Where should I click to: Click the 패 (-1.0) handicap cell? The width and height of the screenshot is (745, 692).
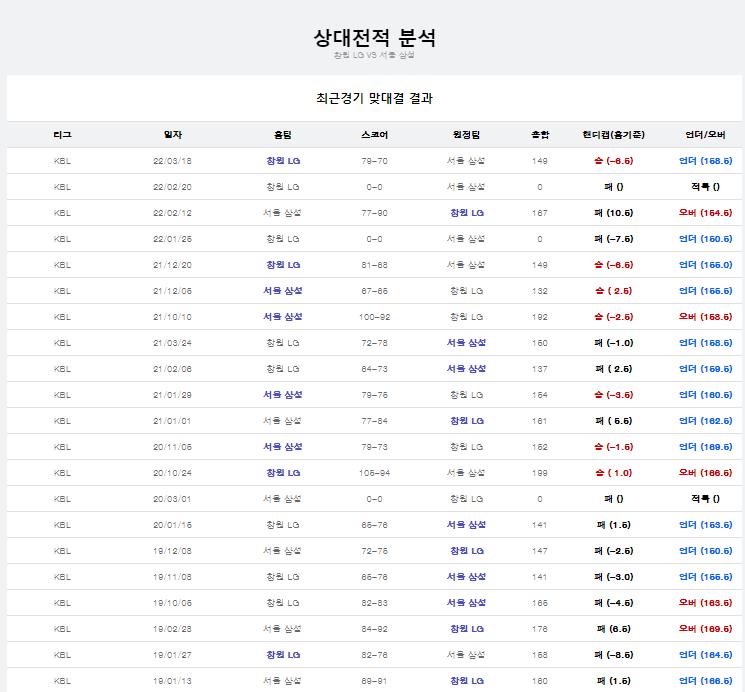click(x=613, y=343)
